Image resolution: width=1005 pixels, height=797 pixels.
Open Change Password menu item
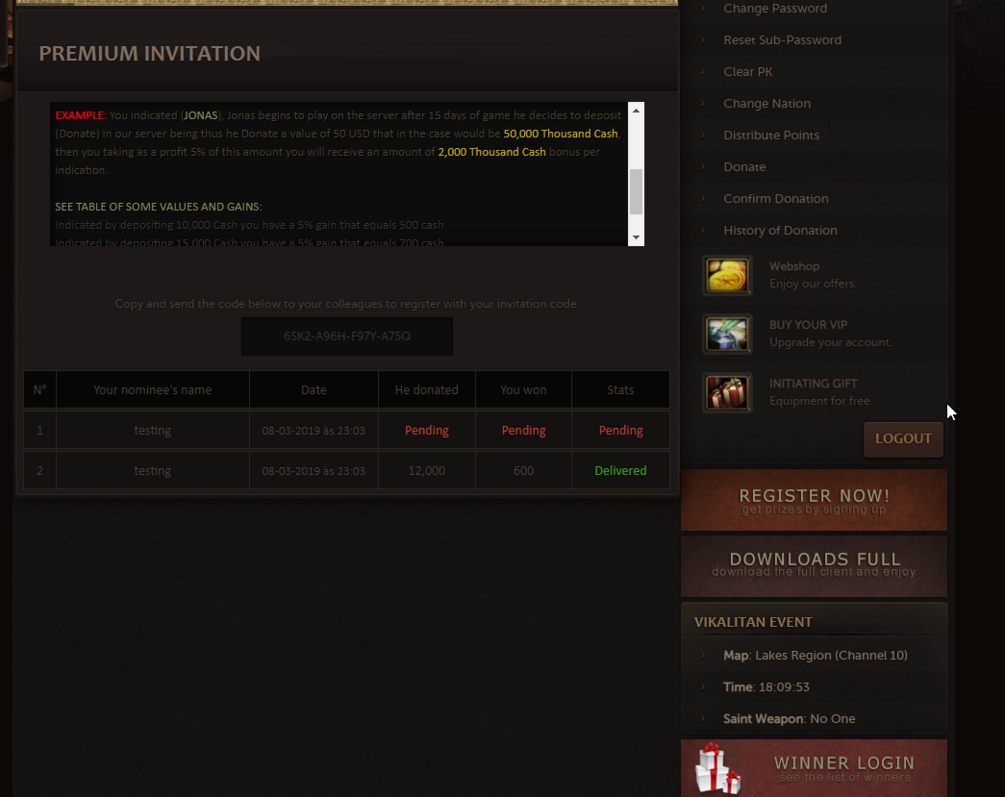click(x=775, y=8)
